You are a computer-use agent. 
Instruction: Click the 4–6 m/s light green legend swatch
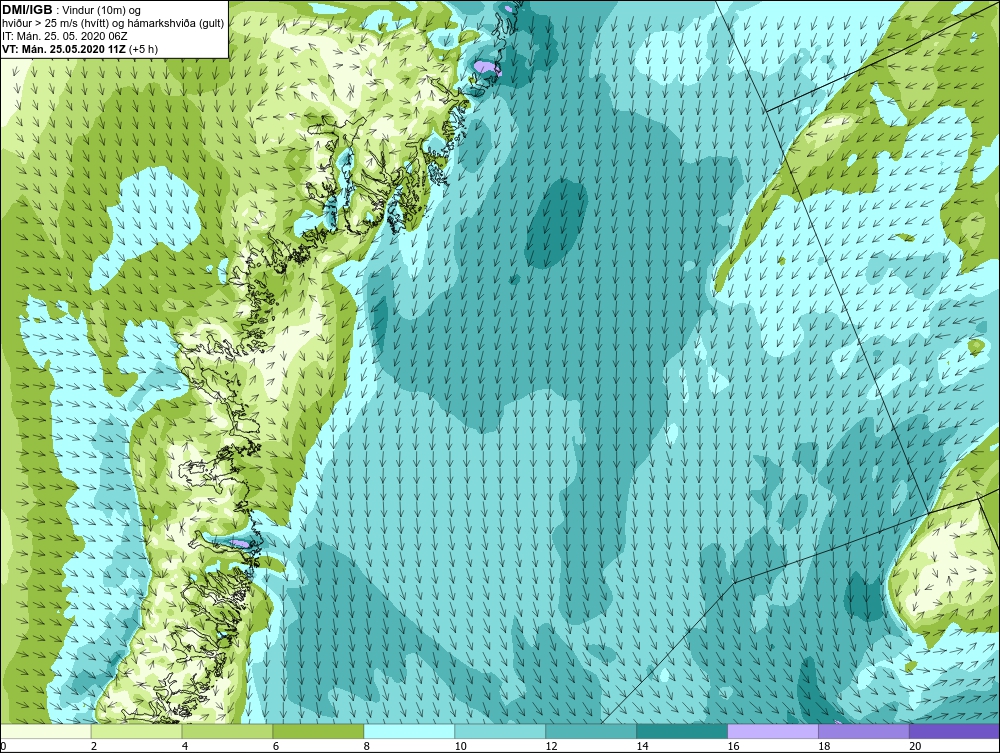pos(227,731)
